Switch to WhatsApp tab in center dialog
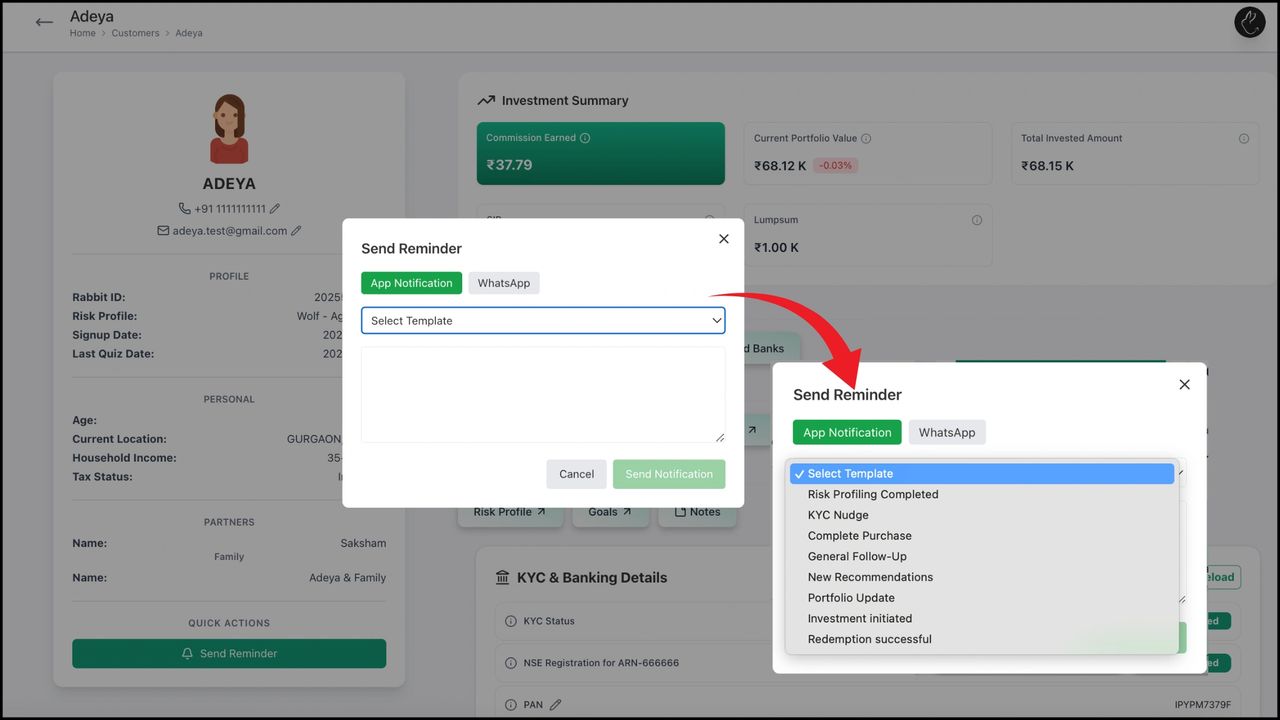The height and width of the screenshot is (720, 1280). [503, 283]
